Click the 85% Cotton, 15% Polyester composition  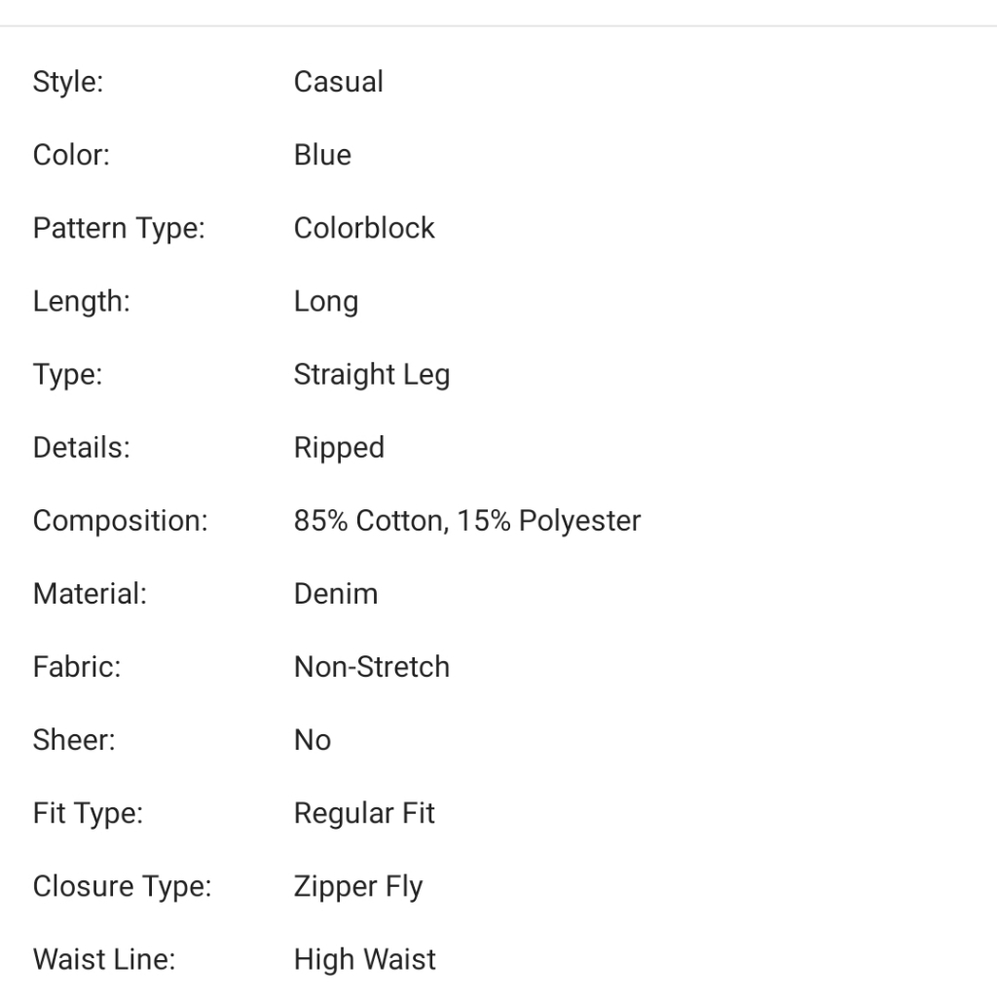point(468,521)
